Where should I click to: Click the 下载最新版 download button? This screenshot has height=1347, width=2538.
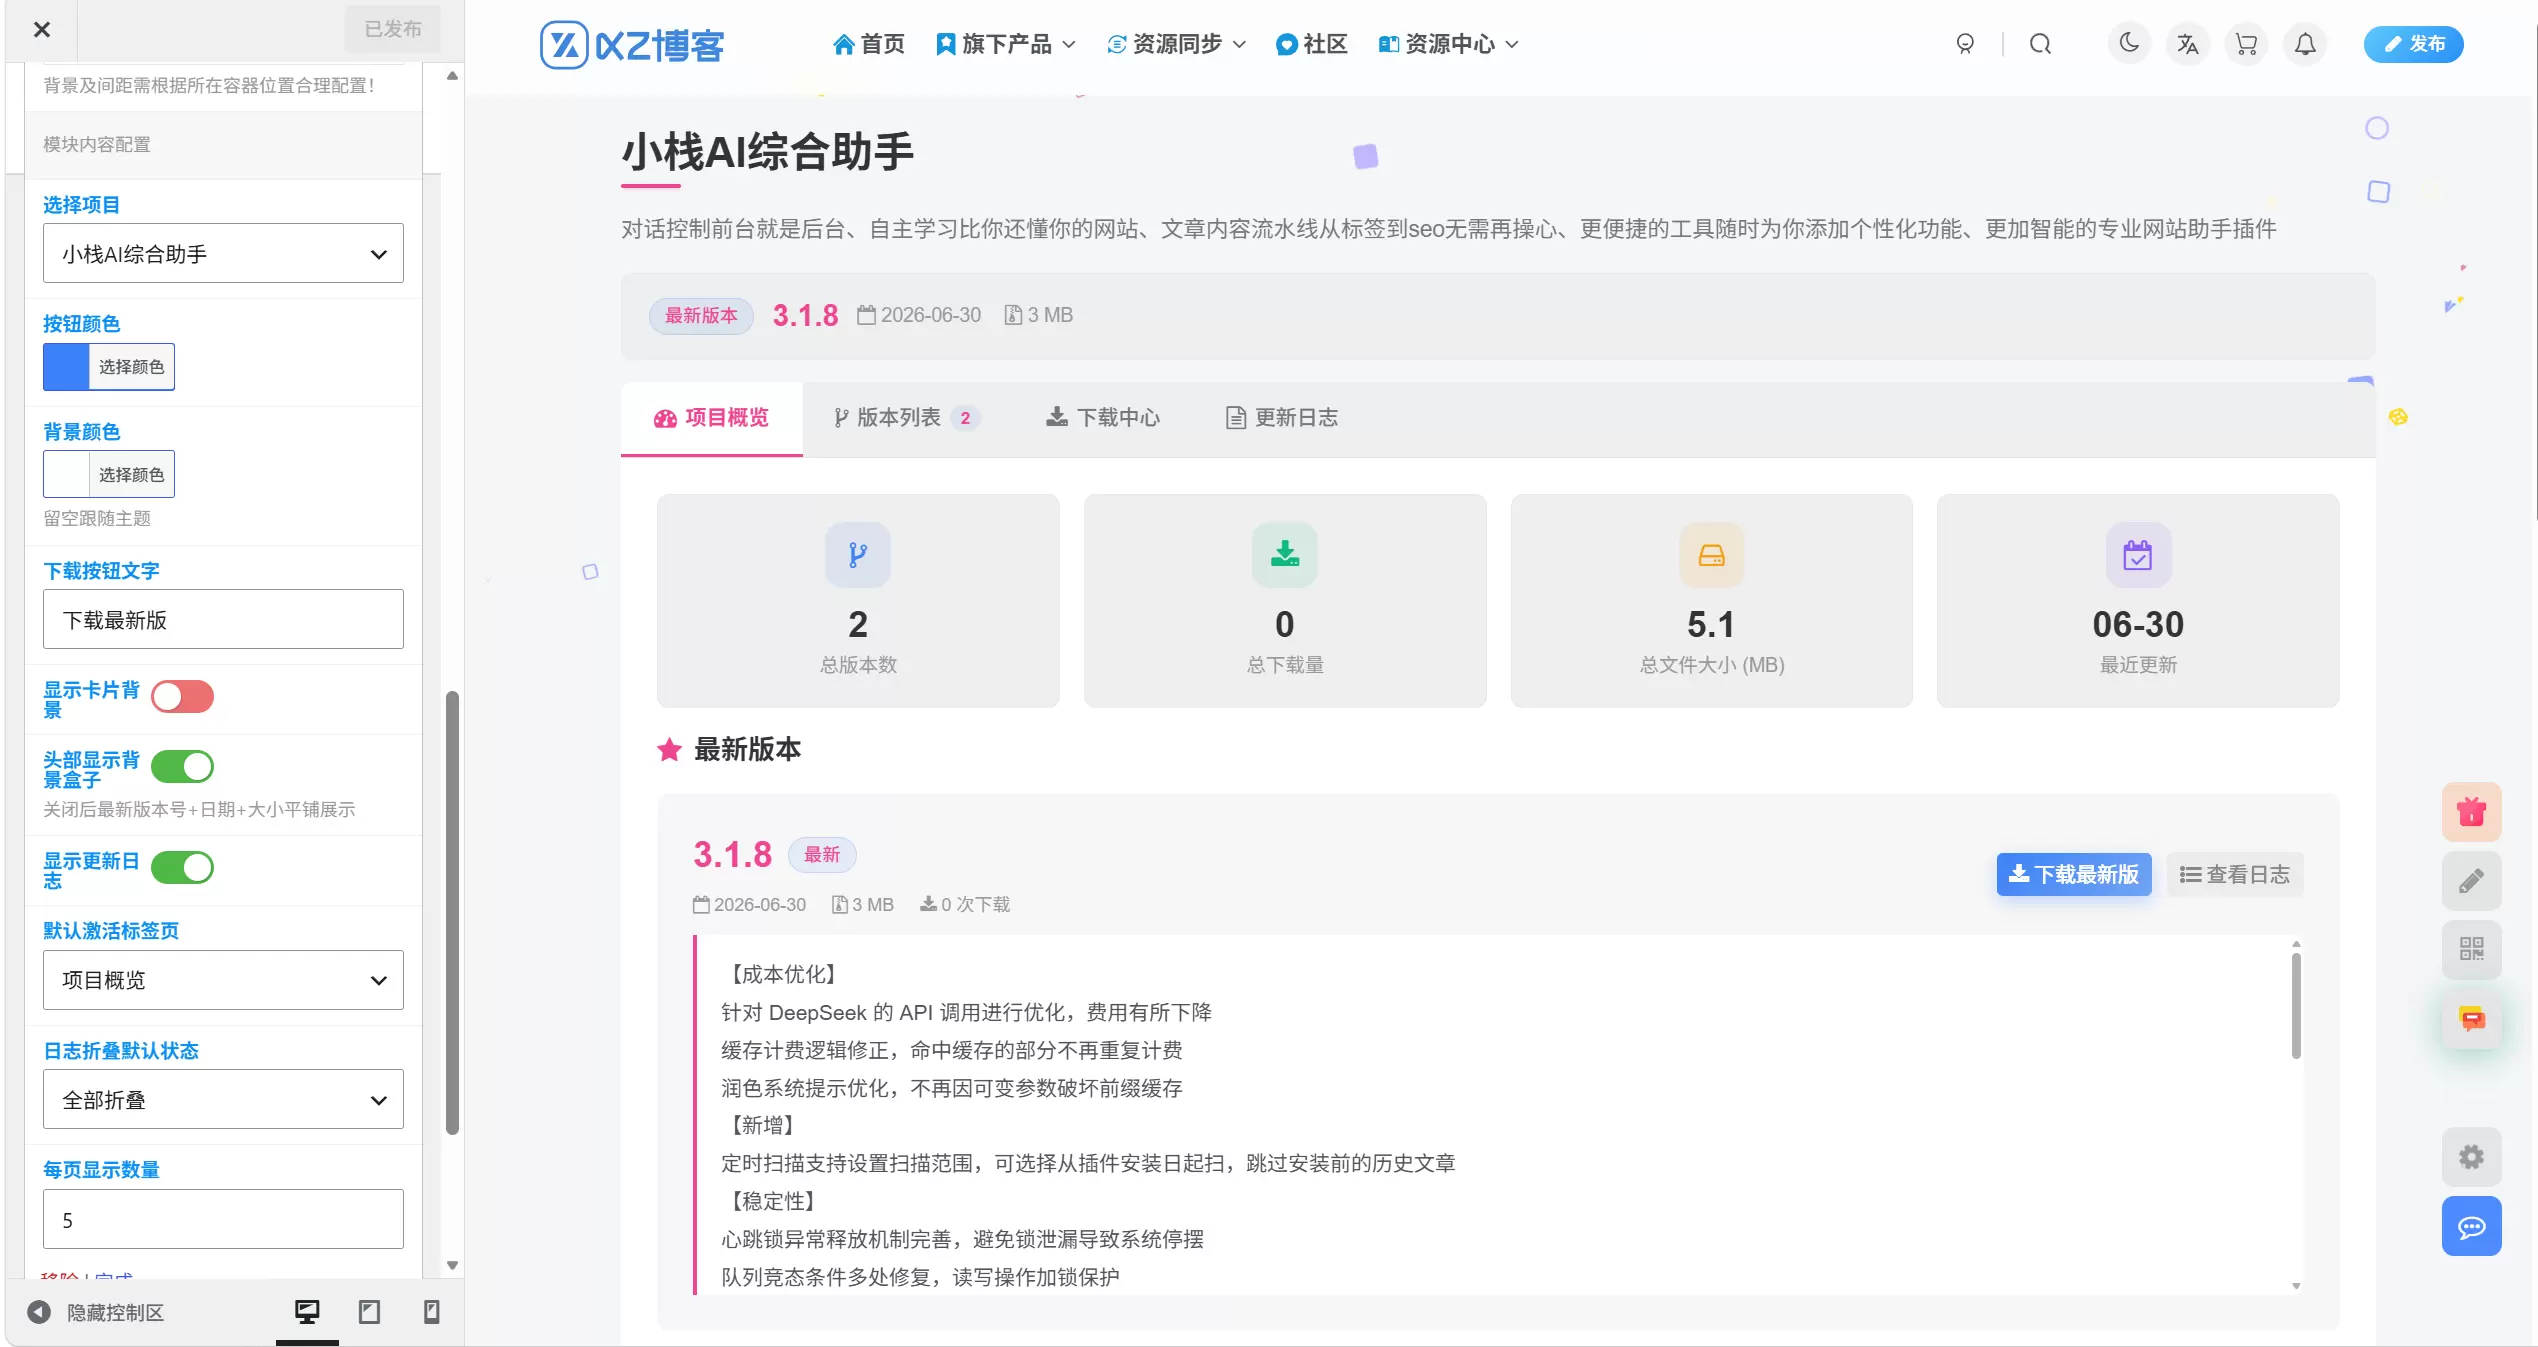point(2074,875)
